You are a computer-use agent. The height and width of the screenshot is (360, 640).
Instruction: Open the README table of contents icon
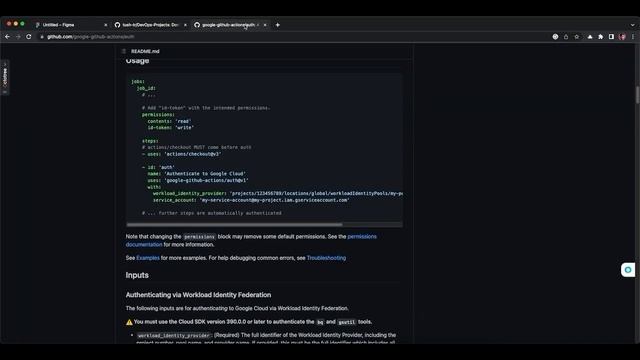click(x=124, y=51)
